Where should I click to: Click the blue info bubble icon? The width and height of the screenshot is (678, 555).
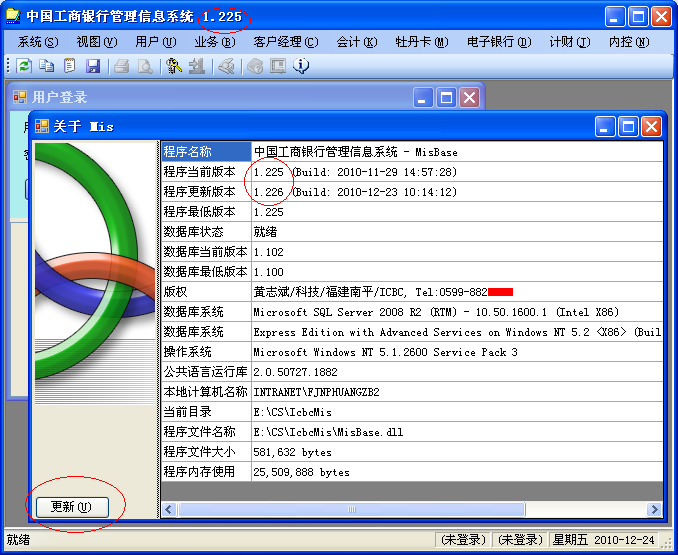pos(301,66)
